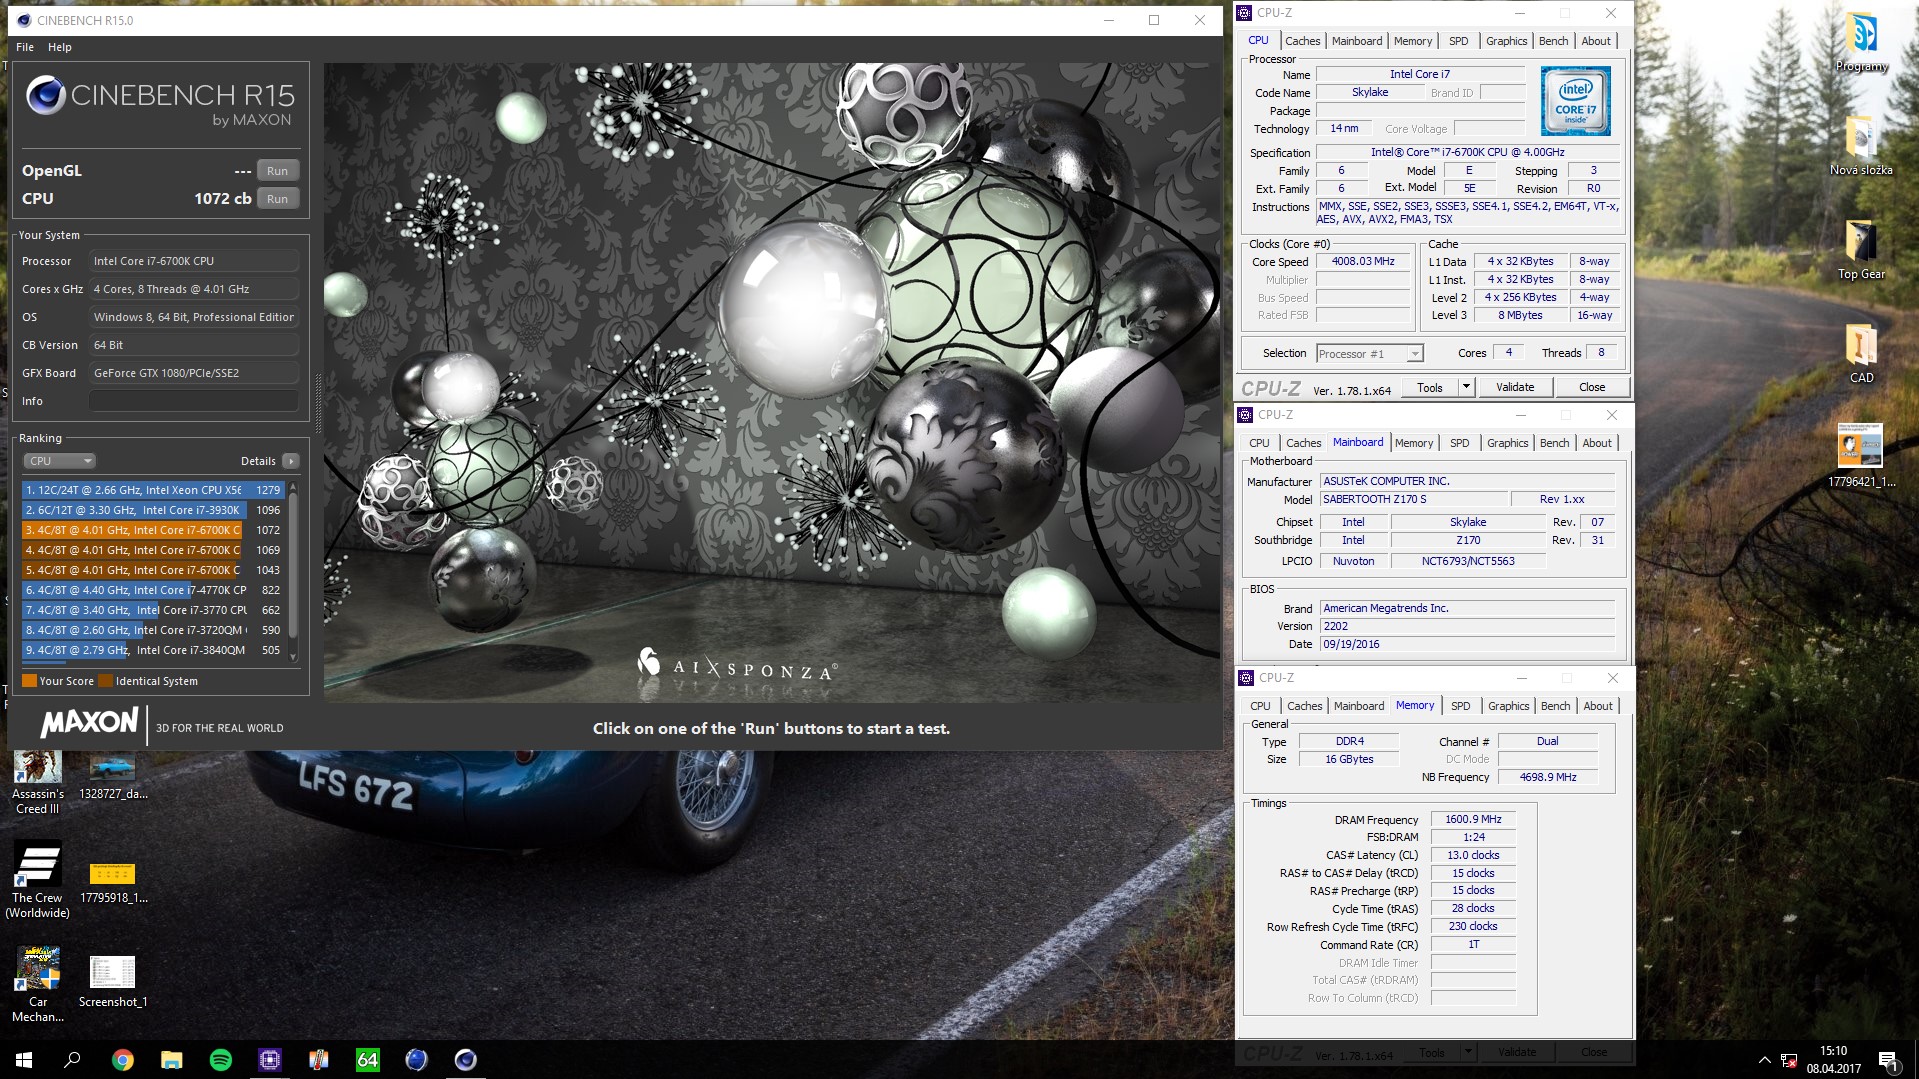This screenshot has height=1079, width=1919.
Task: Open Processor #1 selection dropdown
Action: (x=1369, y=354)
